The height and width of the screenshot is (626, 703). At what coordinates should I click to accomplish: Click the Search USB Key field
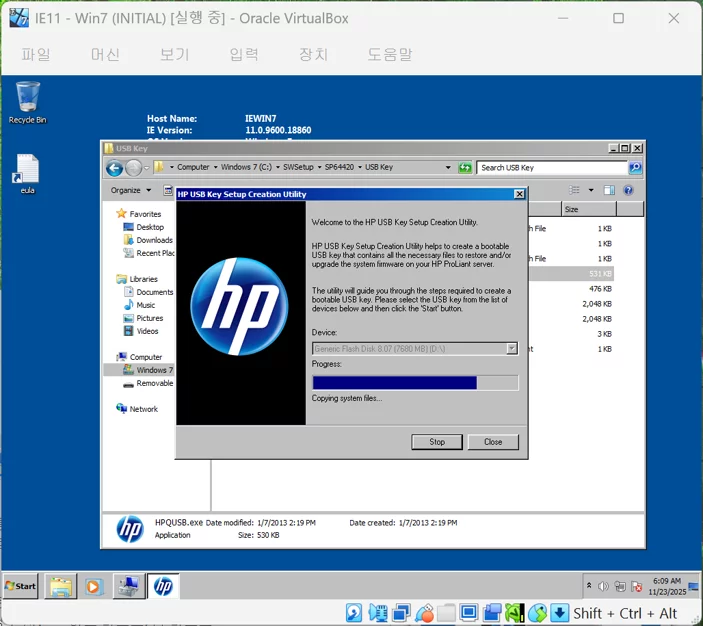[551, 168]
